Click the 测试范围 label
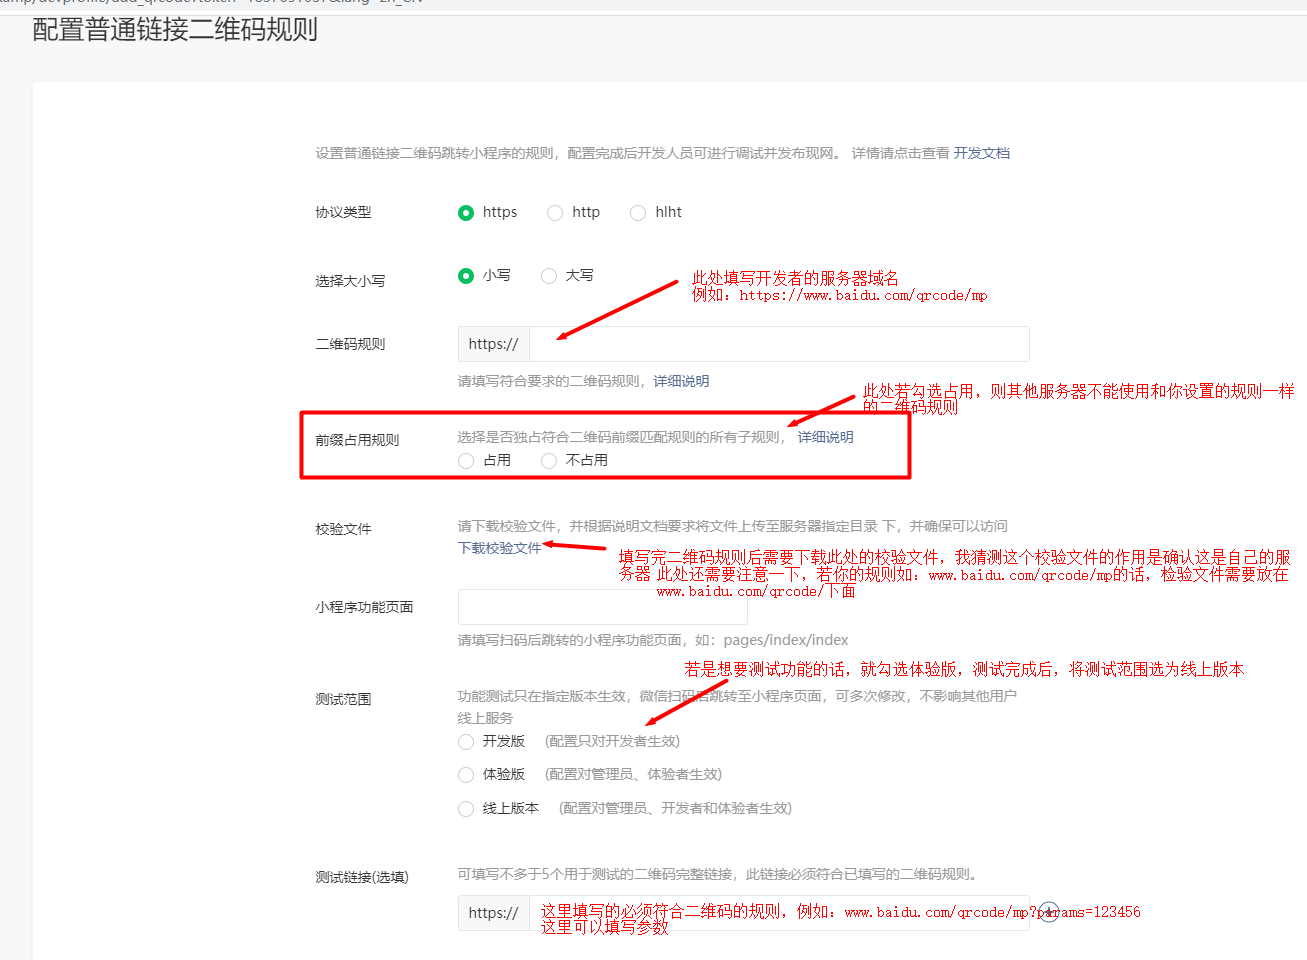Image resolution: width=1307 pixels, height=960 pixels. point(344,699)
